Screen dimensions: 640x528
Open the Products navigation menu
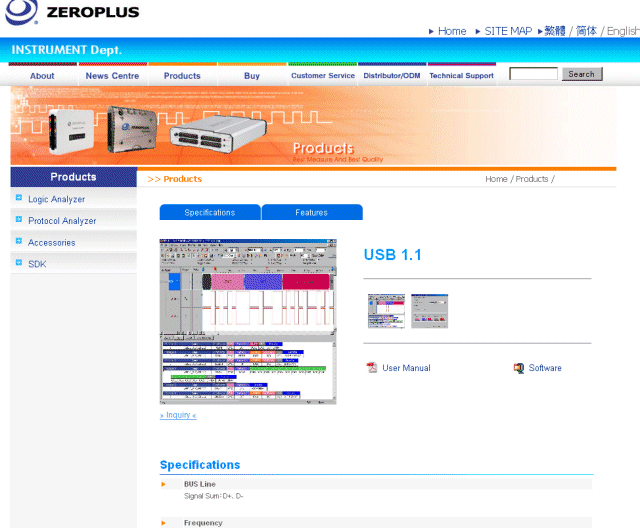click(x=182, y=76)
